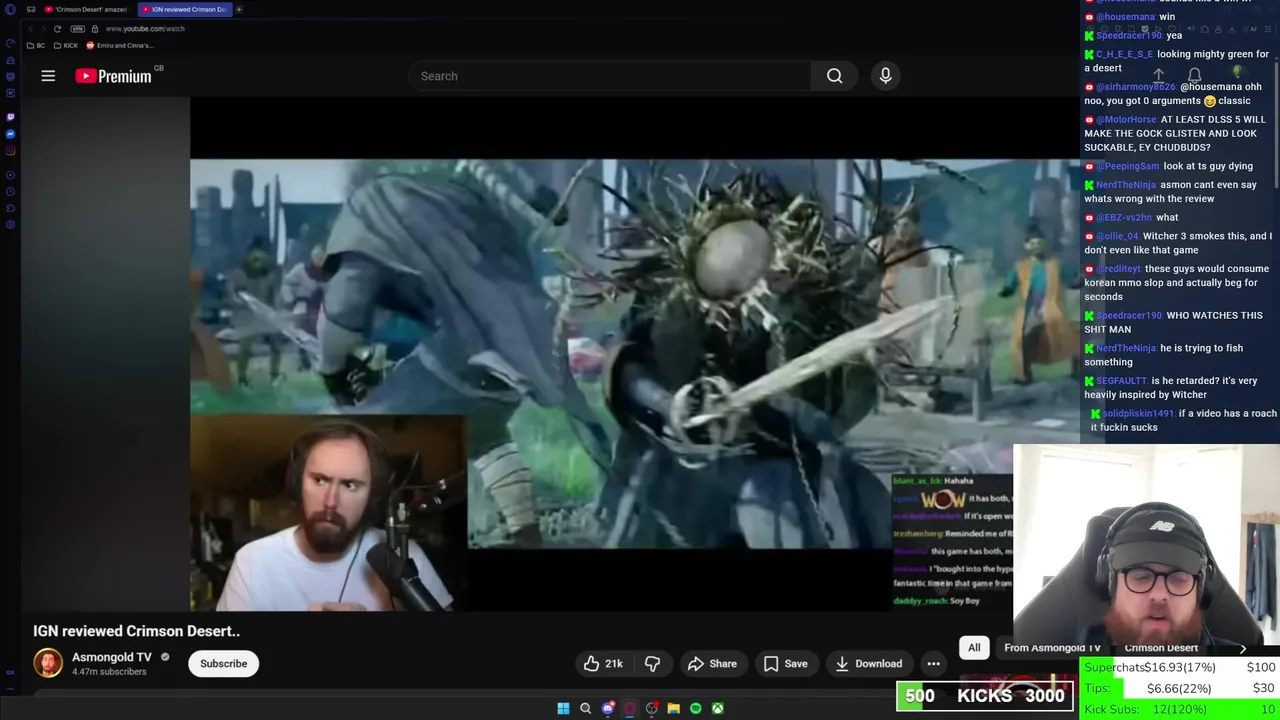The height and width of the screenshot is (720, 1280).
Task: Click the Superchats $16.93 progress row
Action: coord(1180,668)
